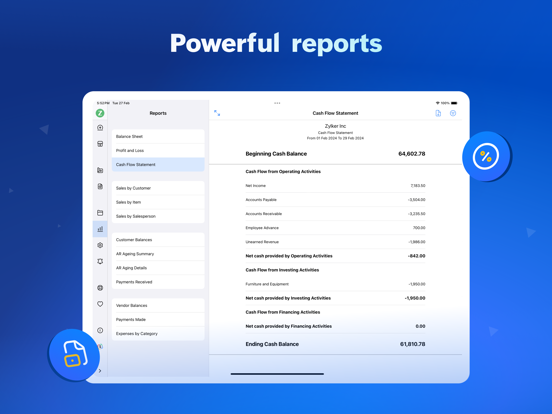
Task: Click the Cash Flow from Investing Activities heading
Action: point(282,270)
